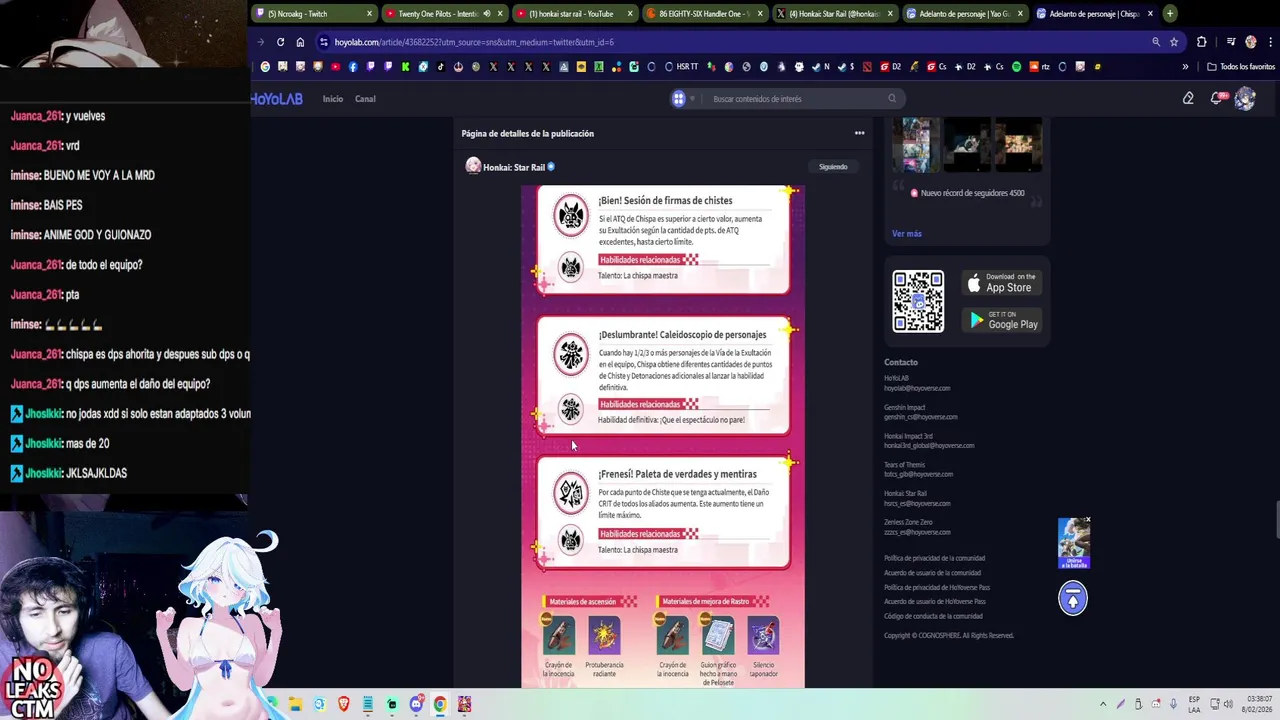Viewport: 1280px width, 720px height.
Task: Open the browser home page
Action: coord(300,42)
